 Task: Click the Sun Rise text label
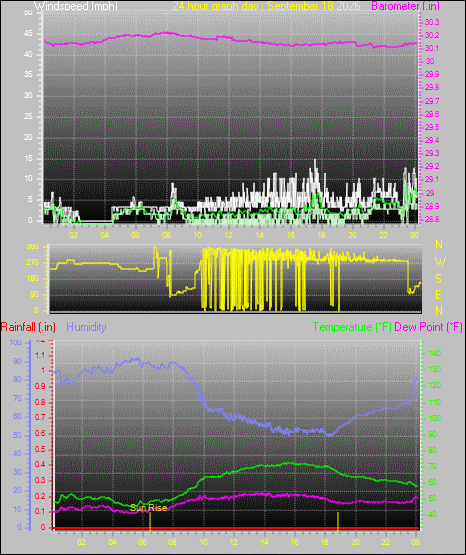tap(149, 508)
